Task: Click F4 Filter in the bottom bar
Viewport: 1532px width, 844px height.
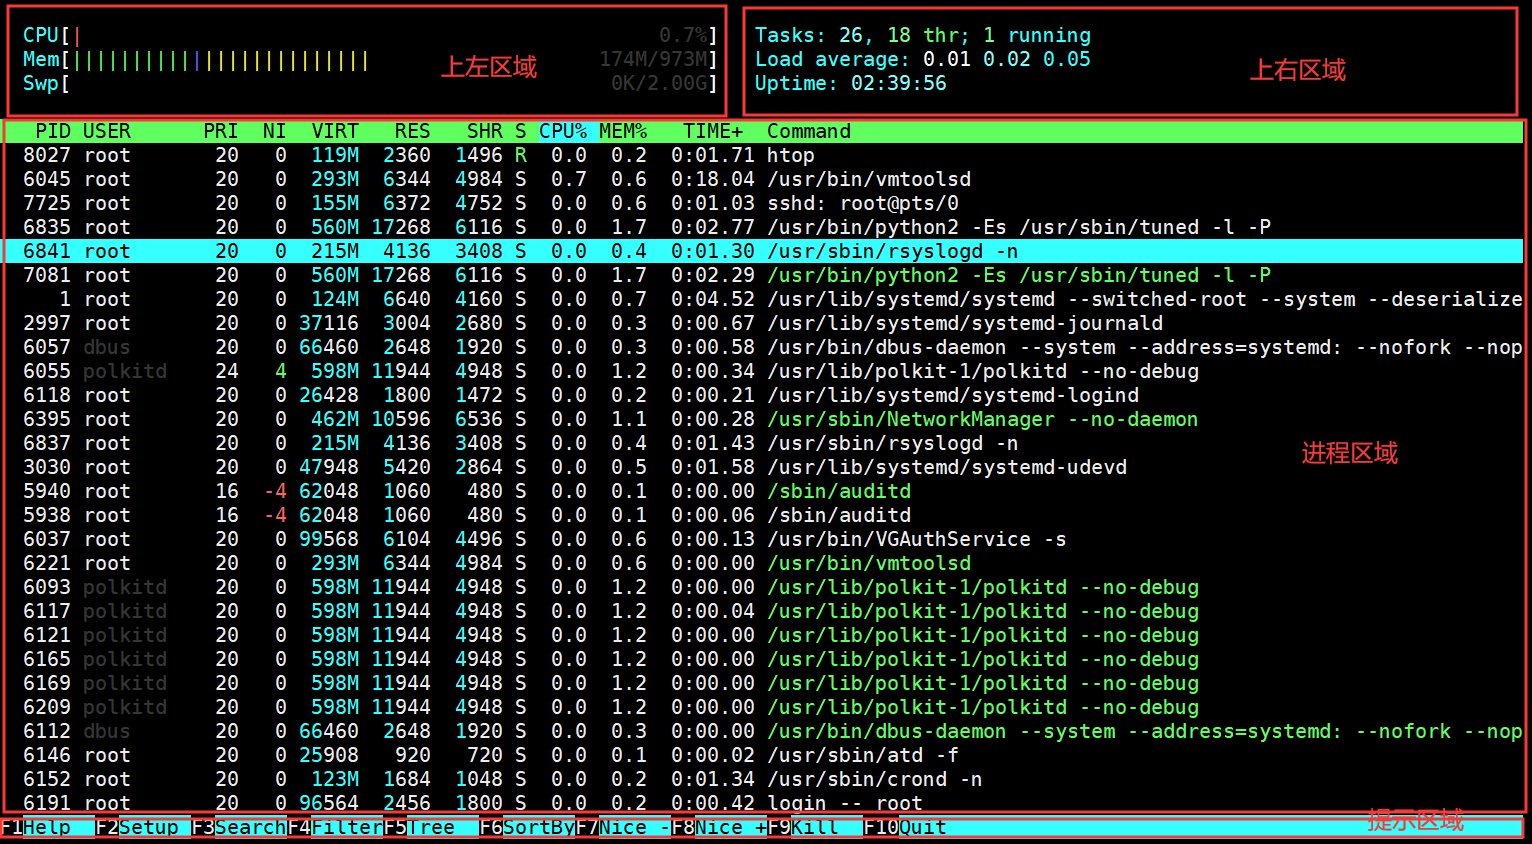Action: click(x=338, y=827)
